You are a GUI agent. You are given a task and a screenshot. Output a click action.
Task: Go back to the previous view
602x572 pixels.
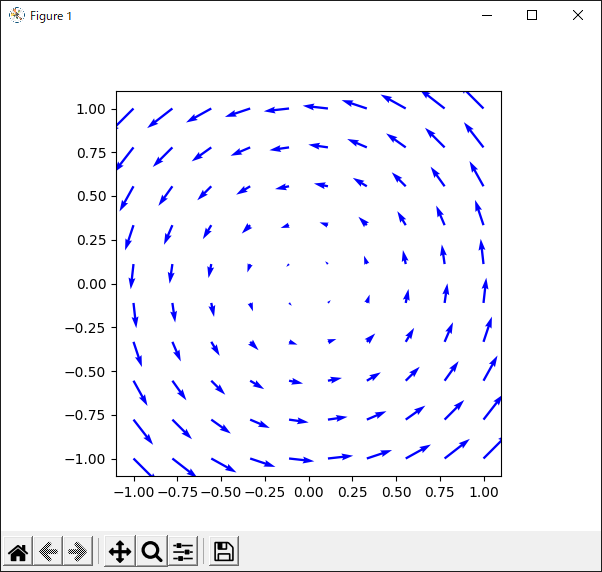pyautogui.click(x=47, y=551)
